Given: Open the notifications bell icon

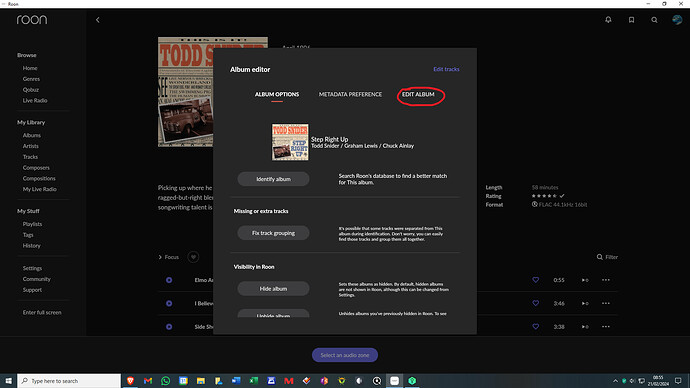Looking at the screenshot, I should [x=608, y=20].
